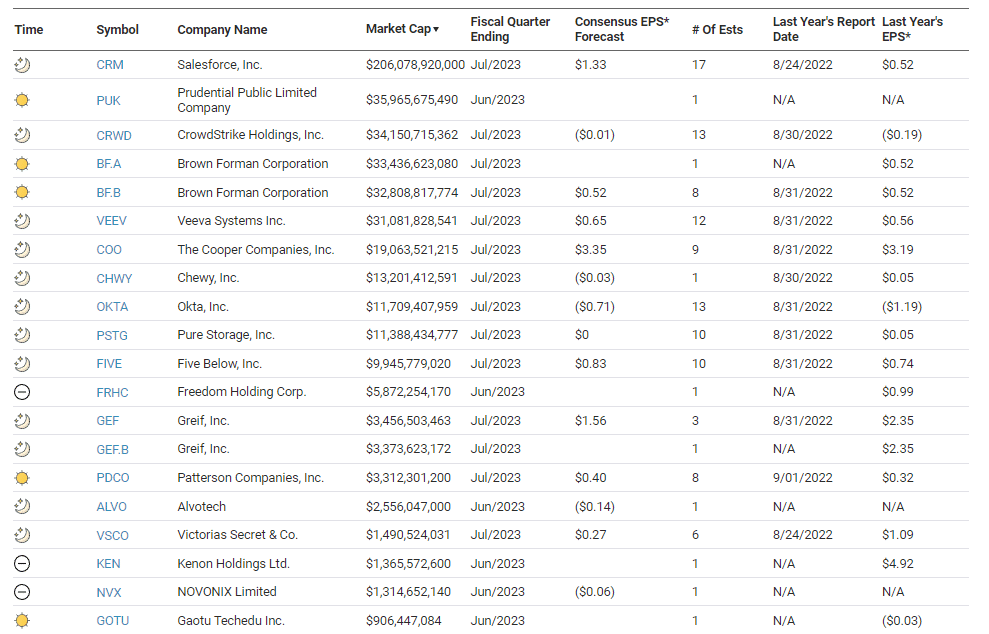Open the VEEV stock link
Viewport: 989px width, 634px height.
point(112,221)
